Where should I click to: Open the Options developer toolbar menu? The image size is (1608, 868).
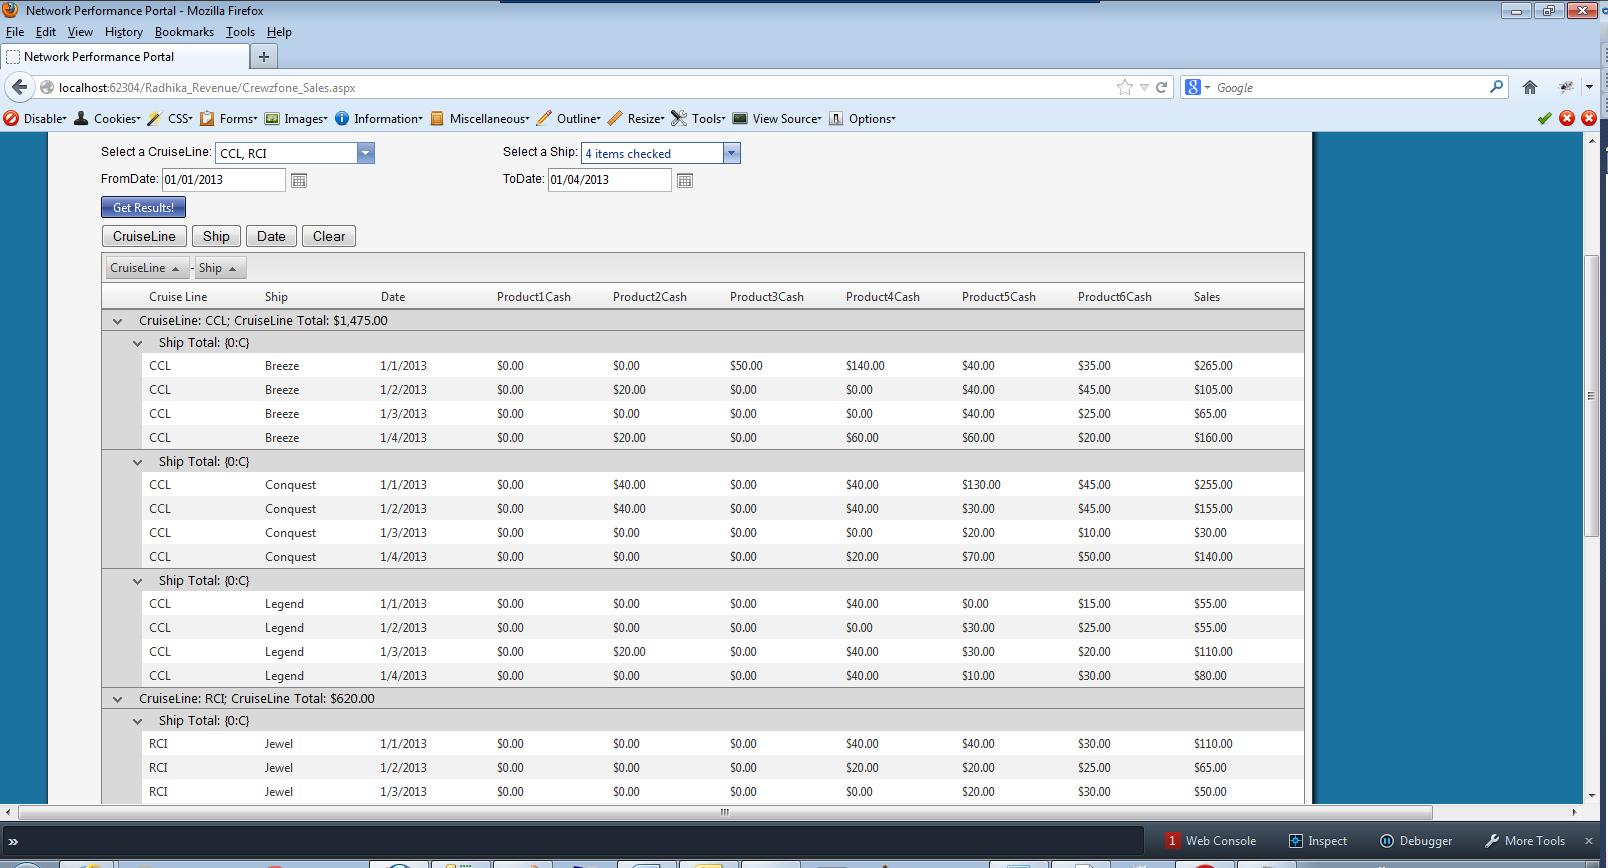862,118
